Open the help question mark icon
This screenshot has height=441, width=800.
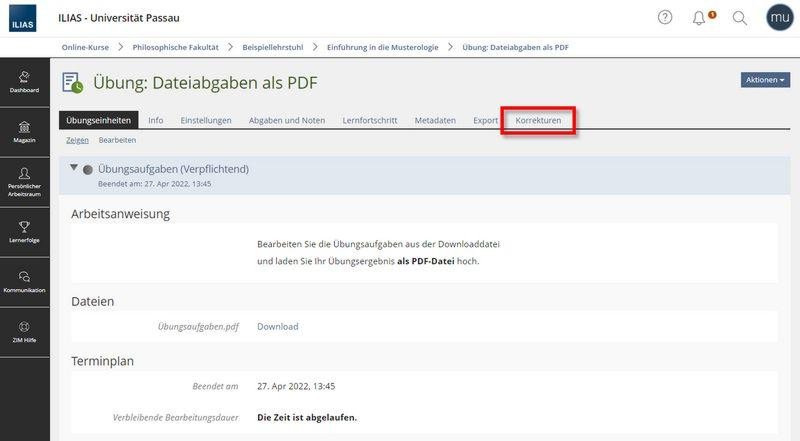(665, 18)
